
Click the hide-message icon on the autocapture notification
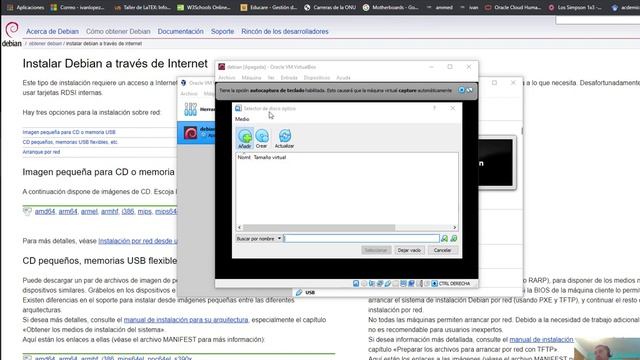[469, 90]
